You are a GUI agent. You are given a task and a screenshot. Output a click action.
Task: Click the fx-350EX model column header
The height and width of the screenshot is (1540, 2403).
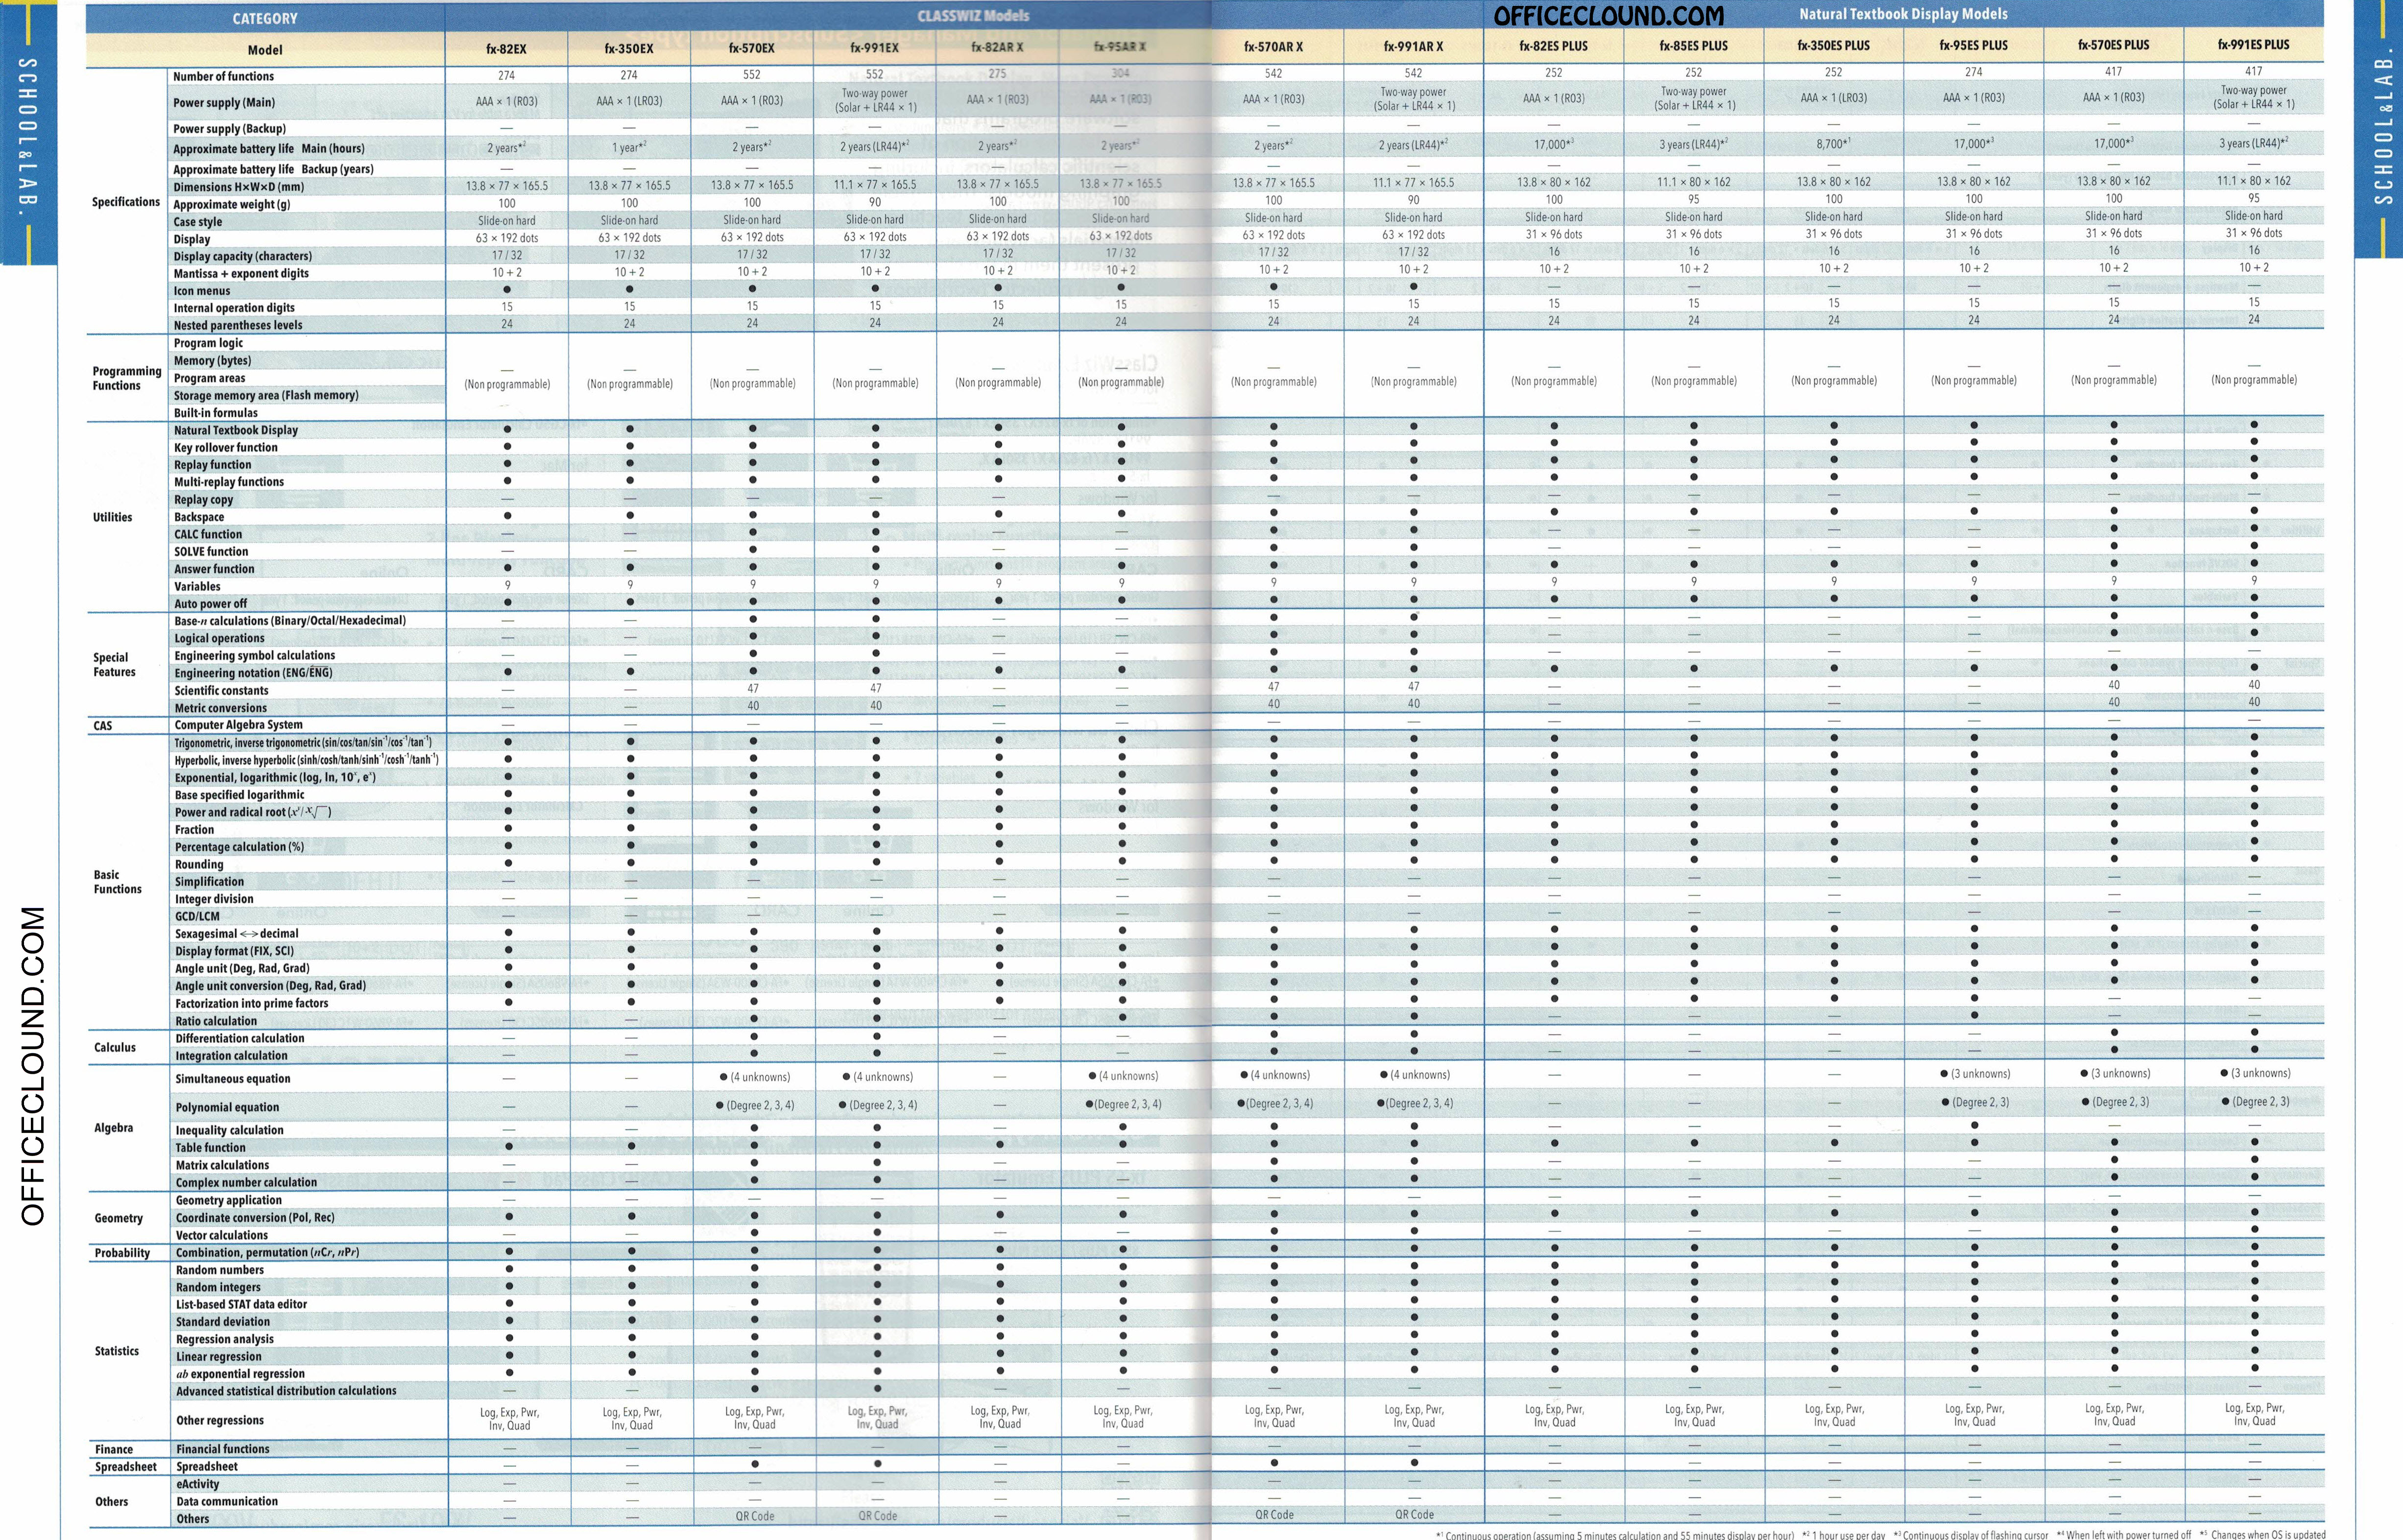pos(629,48)
